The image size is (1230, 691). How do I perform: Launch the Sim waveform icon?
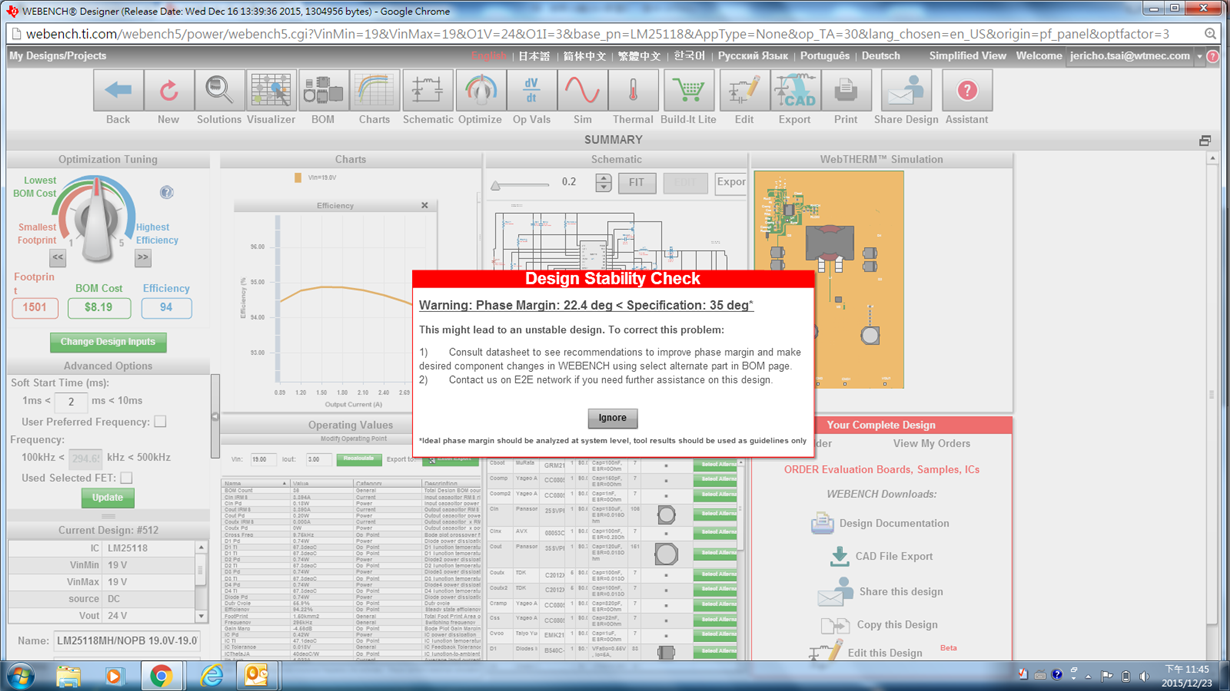click(582, 91)
